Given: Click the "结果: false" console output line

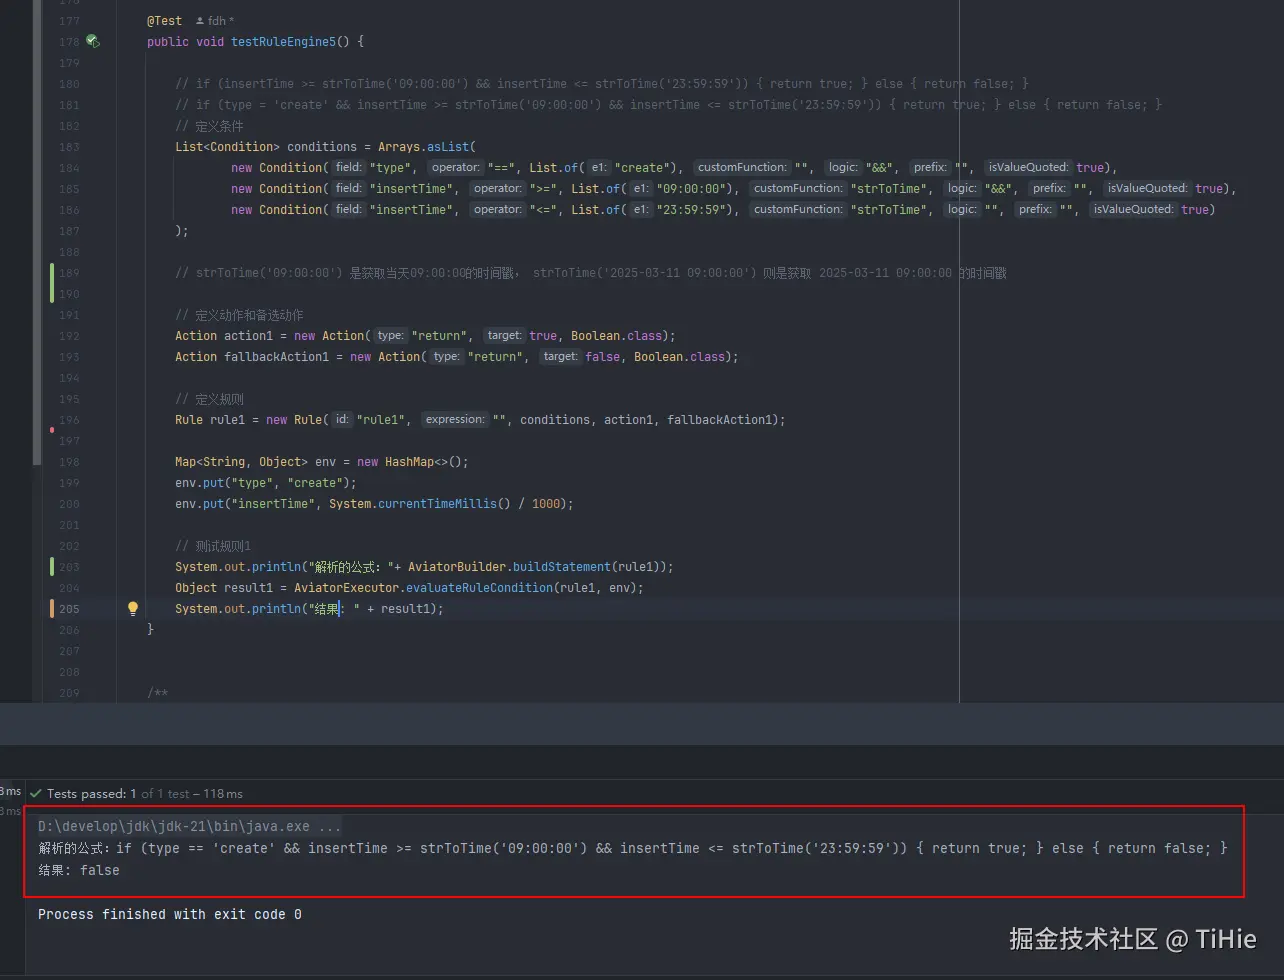Looking at the screenshot, I should (x=79, y=870).
